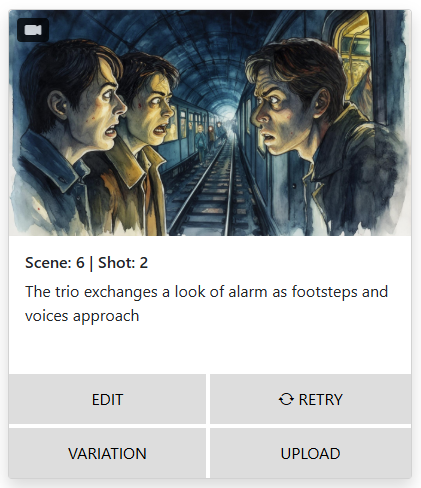Click the video camera icon on the image
The image size is (421, 488).
coord(33,30)
